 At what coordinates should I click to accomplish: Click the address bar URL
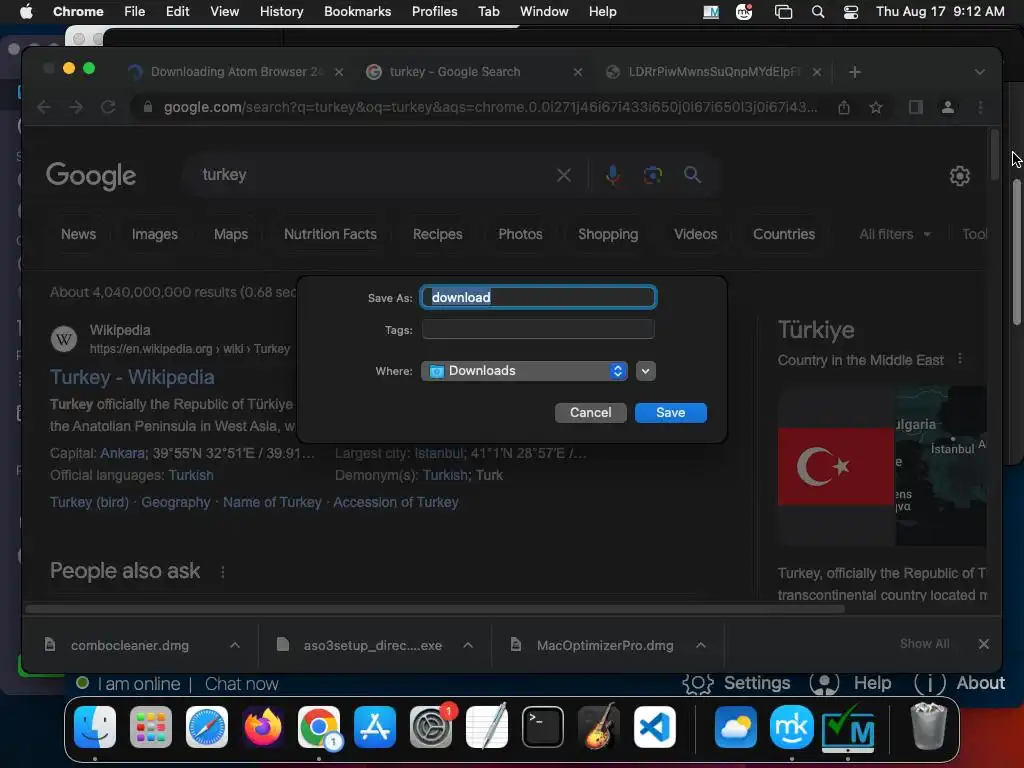[490, 107]
